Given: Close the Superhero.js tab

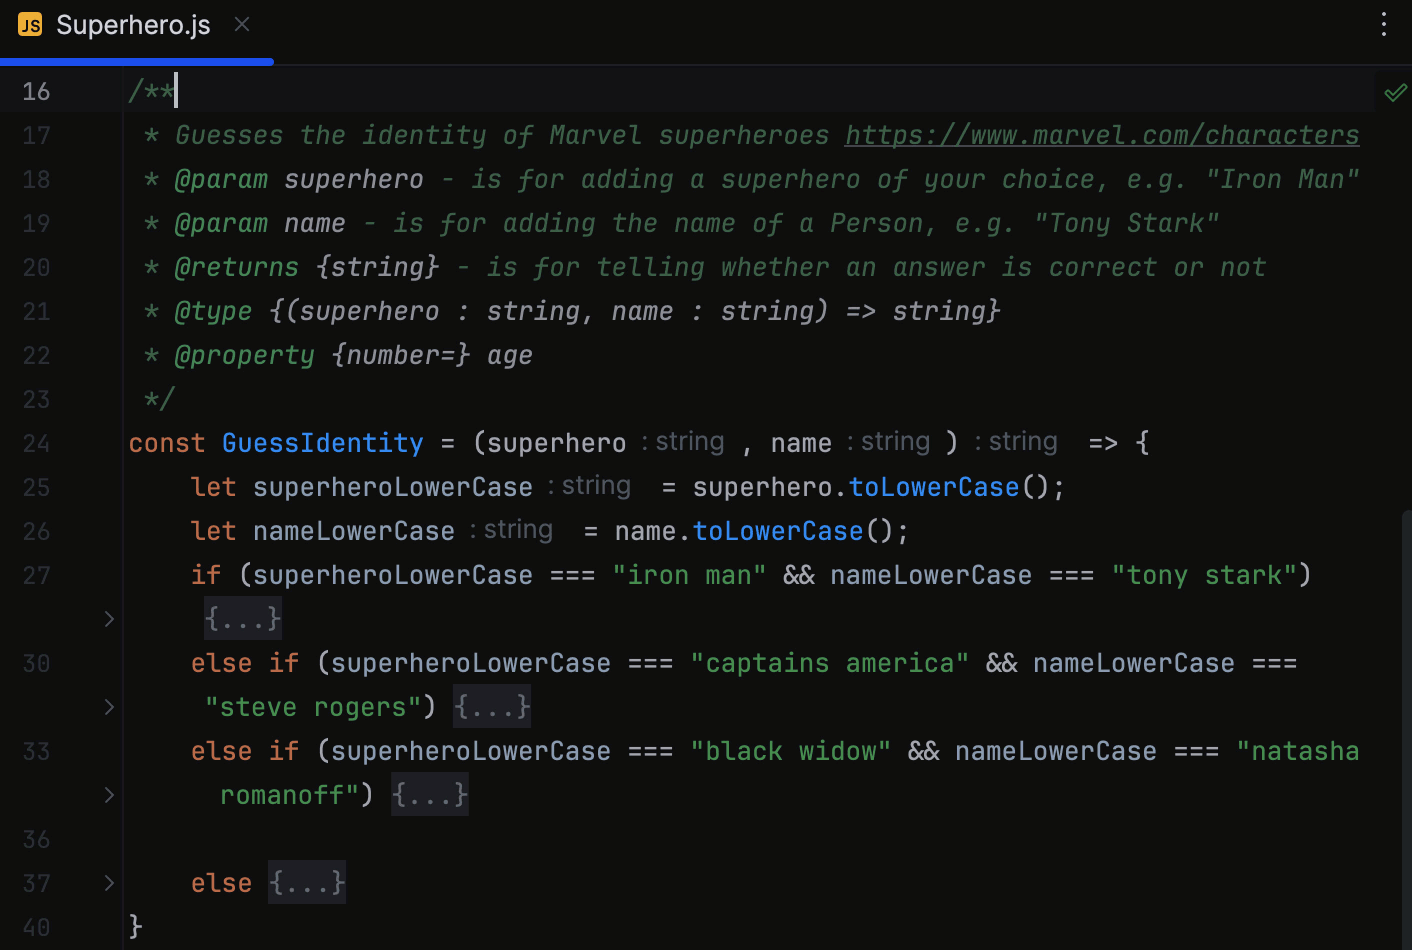Looking at the screenshot, I should coord(241,24).
